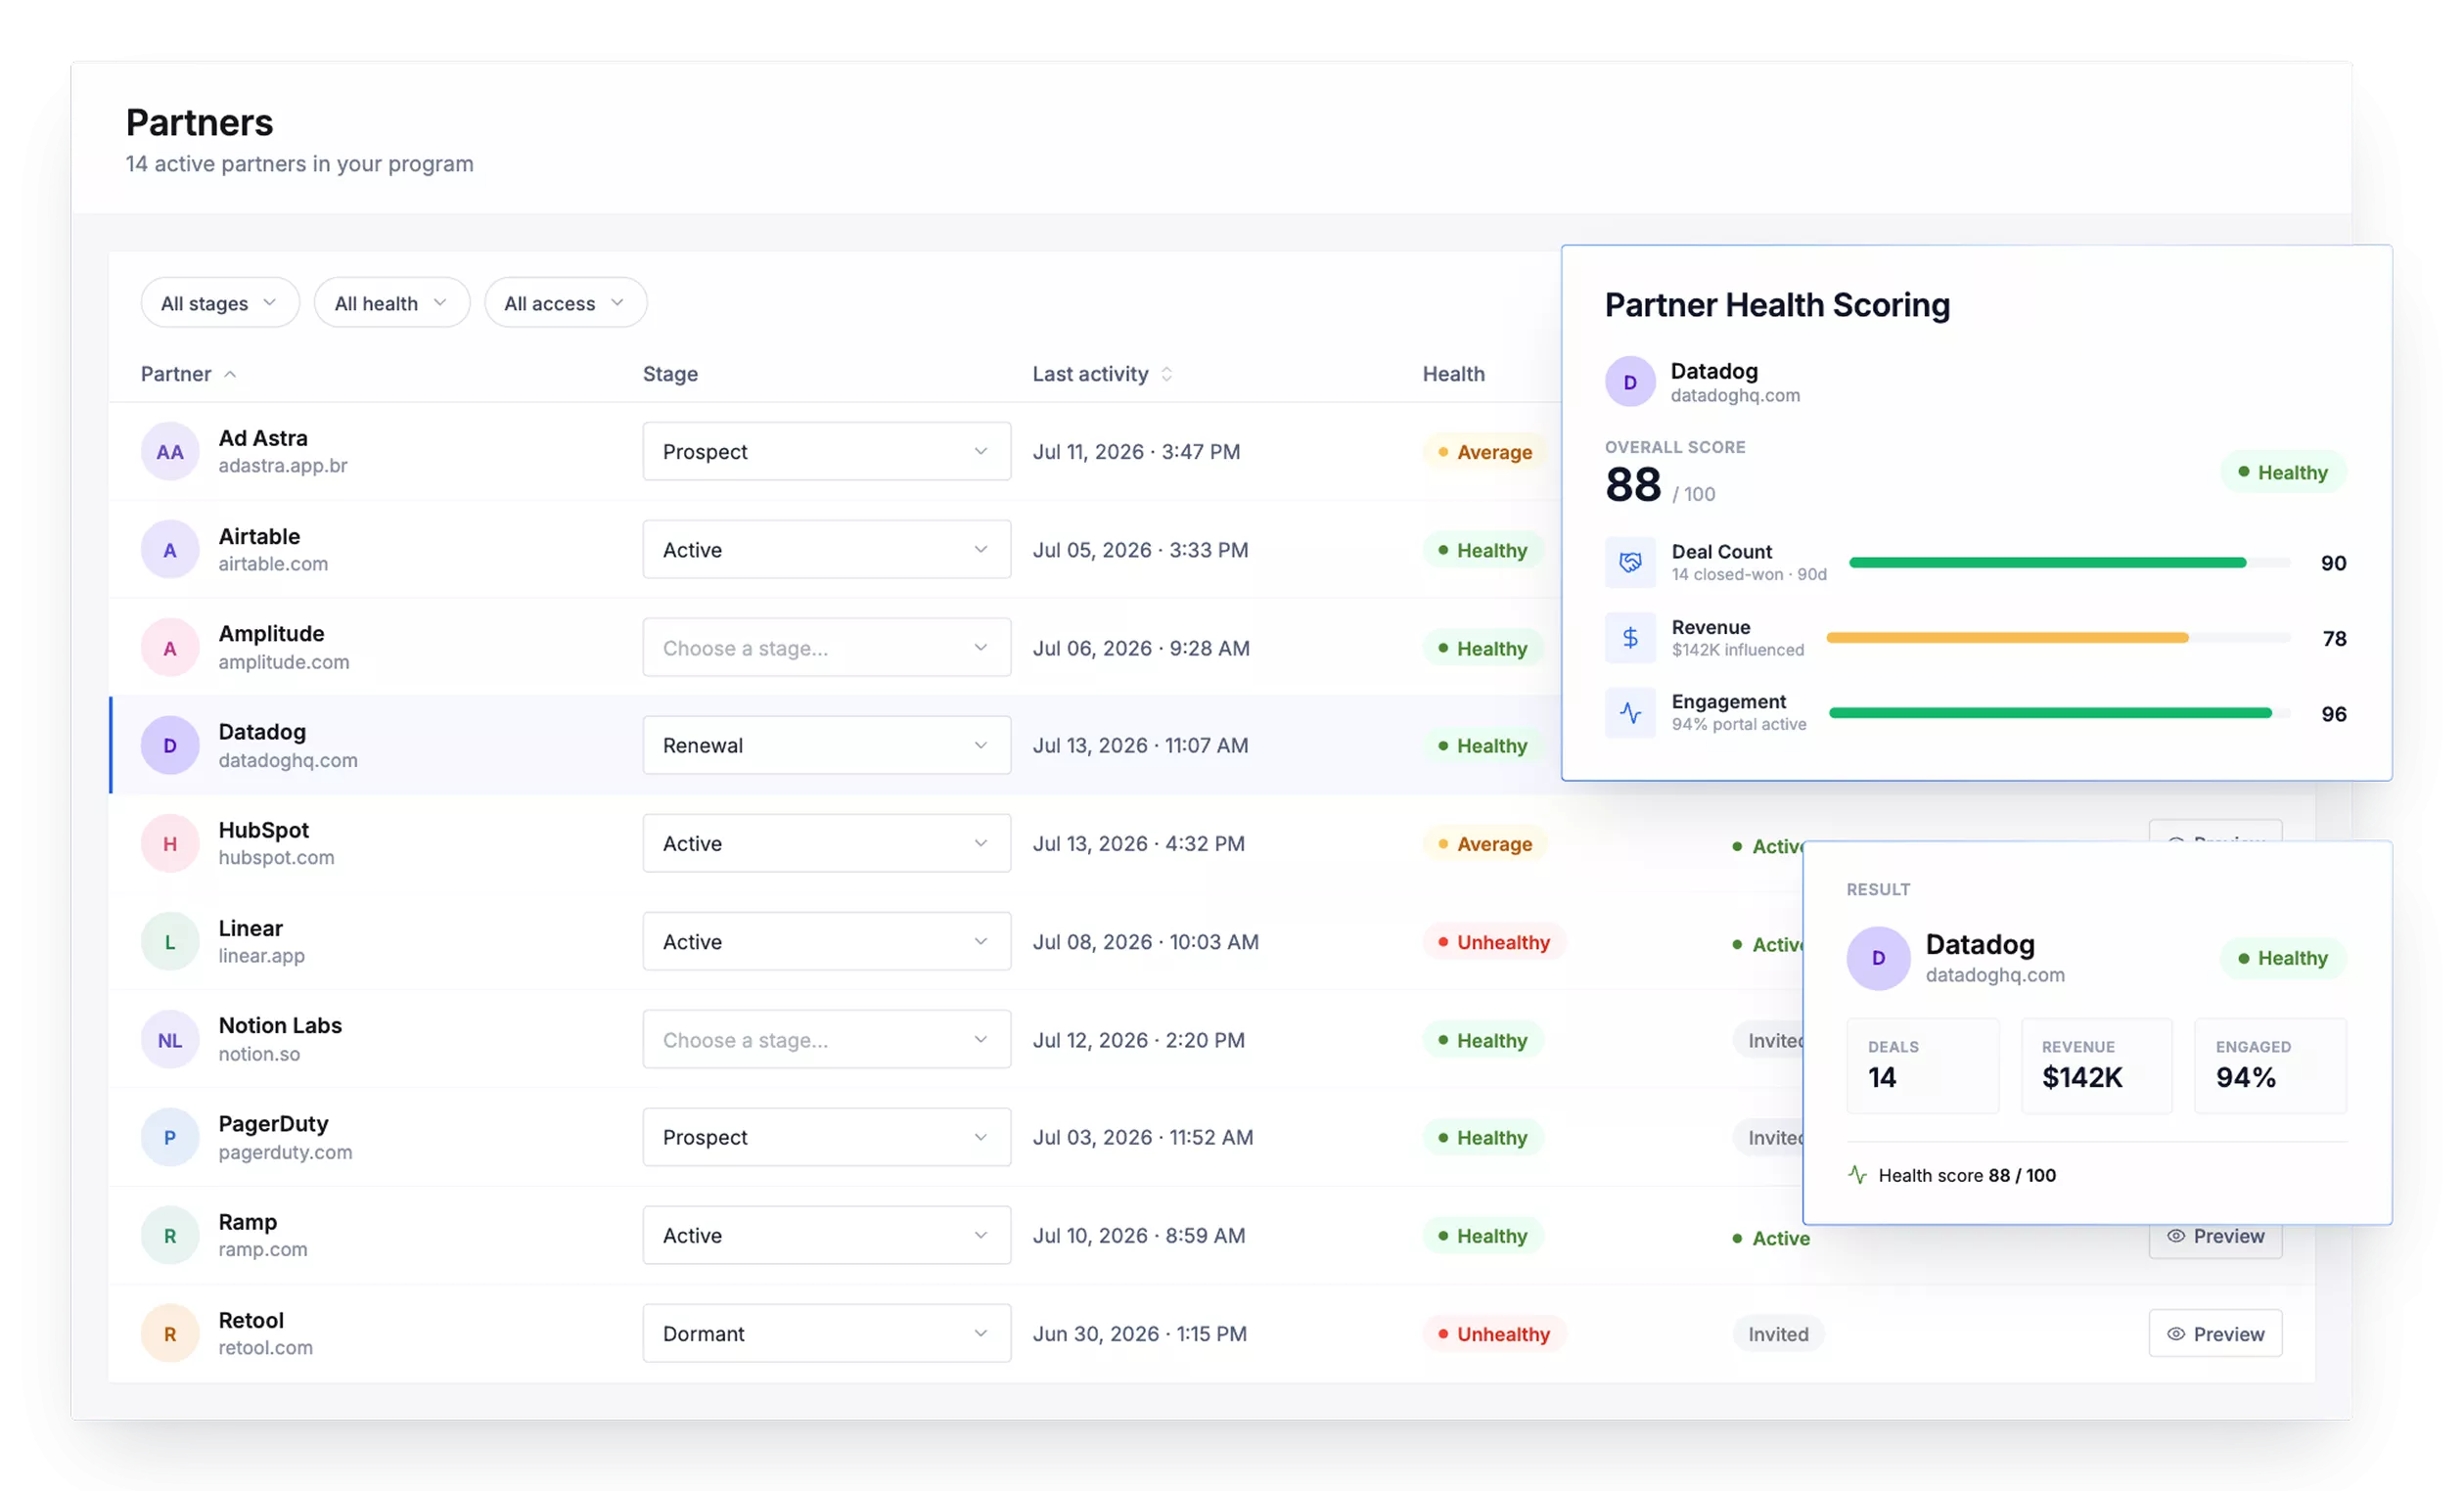Expand the All health filter
The width and height of the screenshot is (2464, 1491).
point(392,302)
